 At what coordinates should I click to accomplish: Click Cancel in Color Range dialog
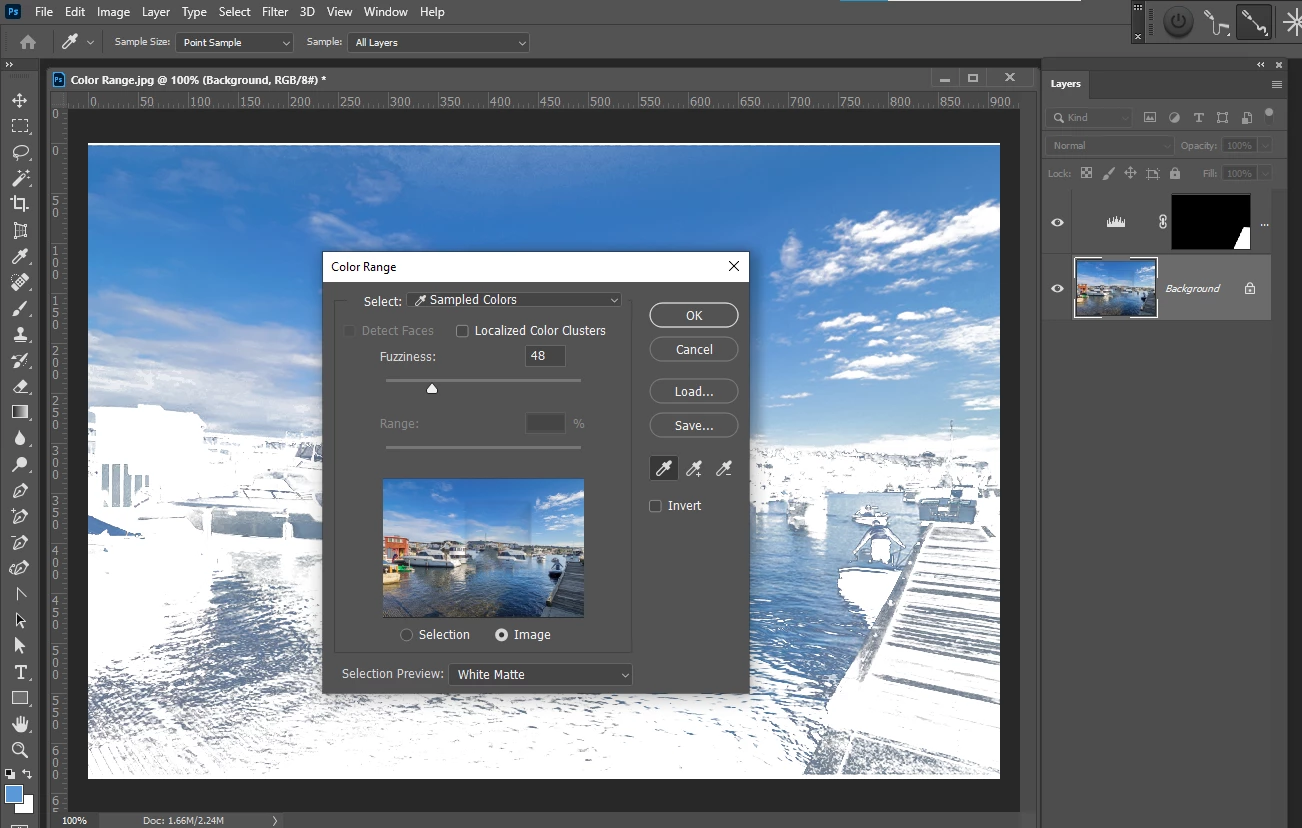tap(694, 349)
